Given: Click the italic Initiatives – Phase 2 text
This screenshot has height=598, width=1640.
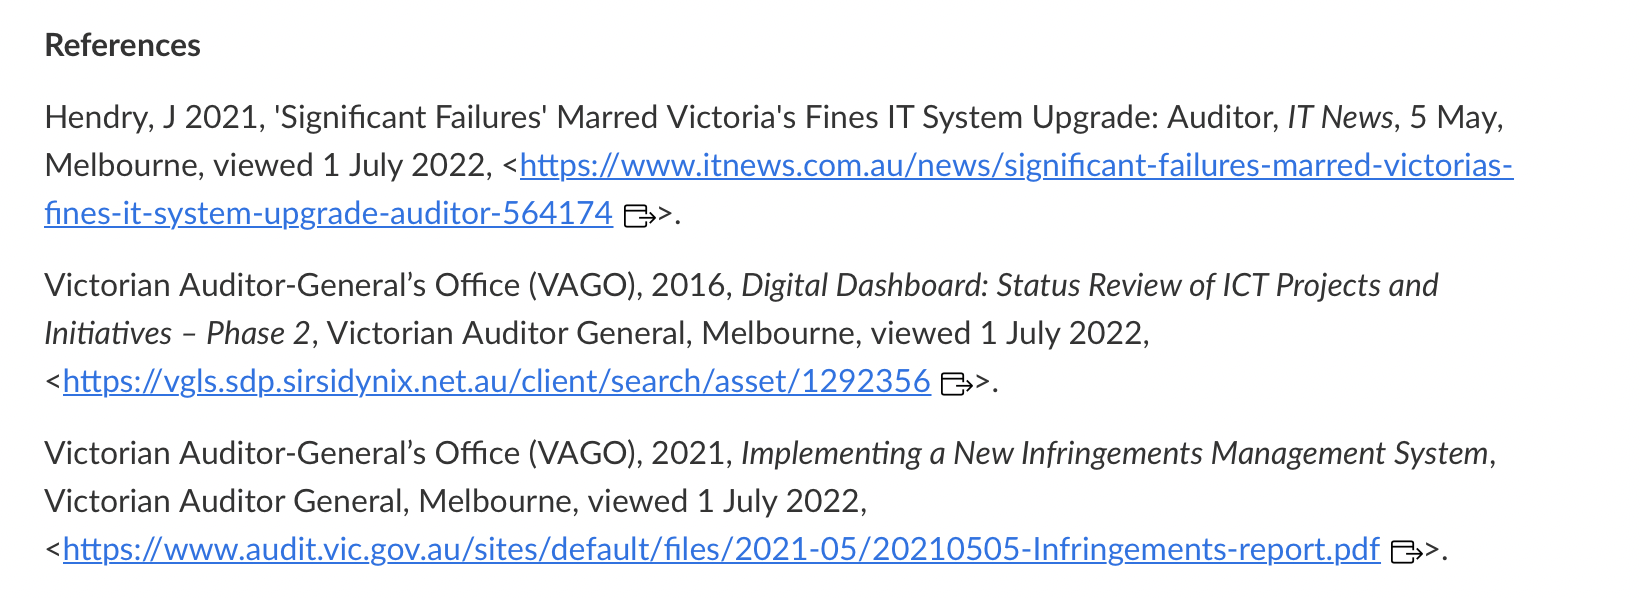Looking at the screenshot, I should [178, 334].
